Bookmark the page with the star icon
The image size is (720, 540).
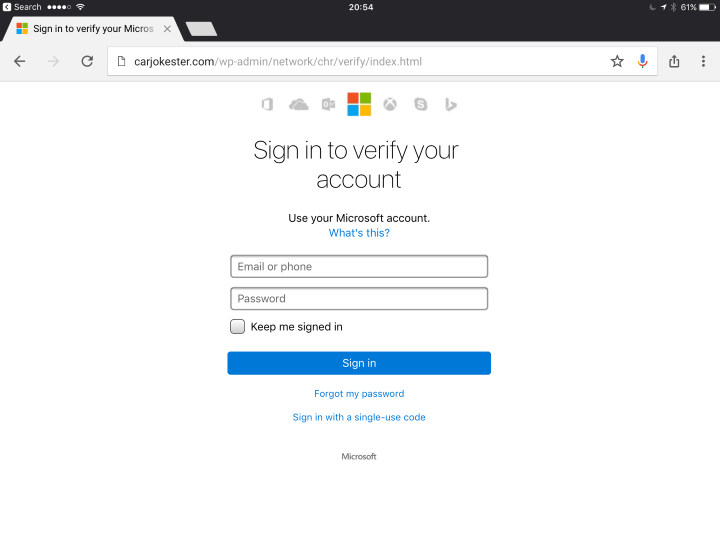point(617,61)
